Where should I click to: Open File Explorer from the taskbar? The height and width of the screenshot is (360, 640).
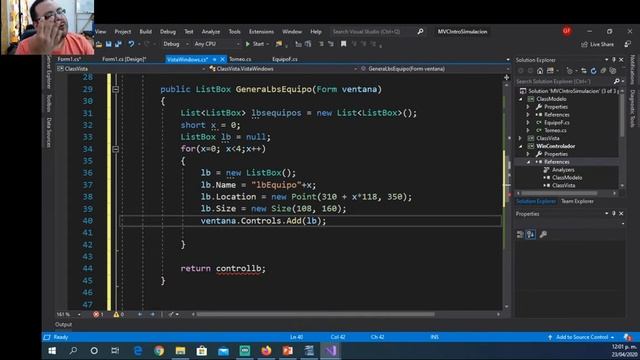point(180,351)
